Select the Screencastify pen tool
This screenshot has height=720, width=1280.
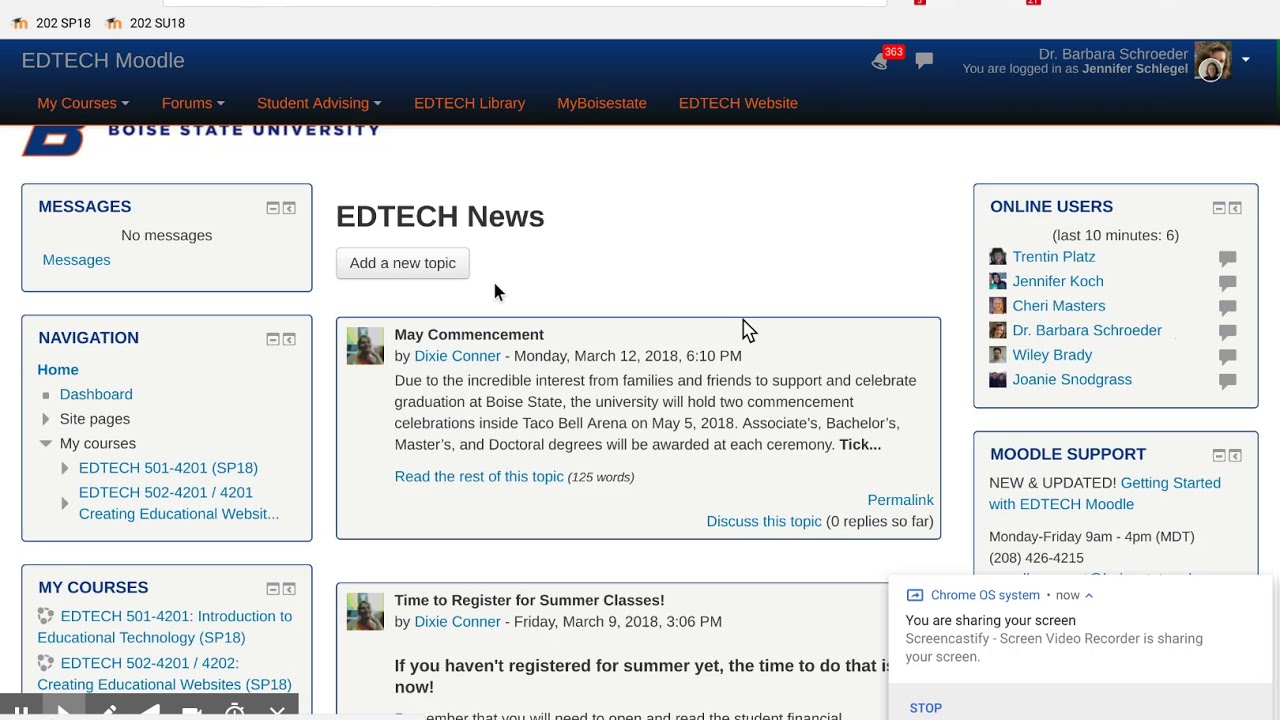coord(109,711)
